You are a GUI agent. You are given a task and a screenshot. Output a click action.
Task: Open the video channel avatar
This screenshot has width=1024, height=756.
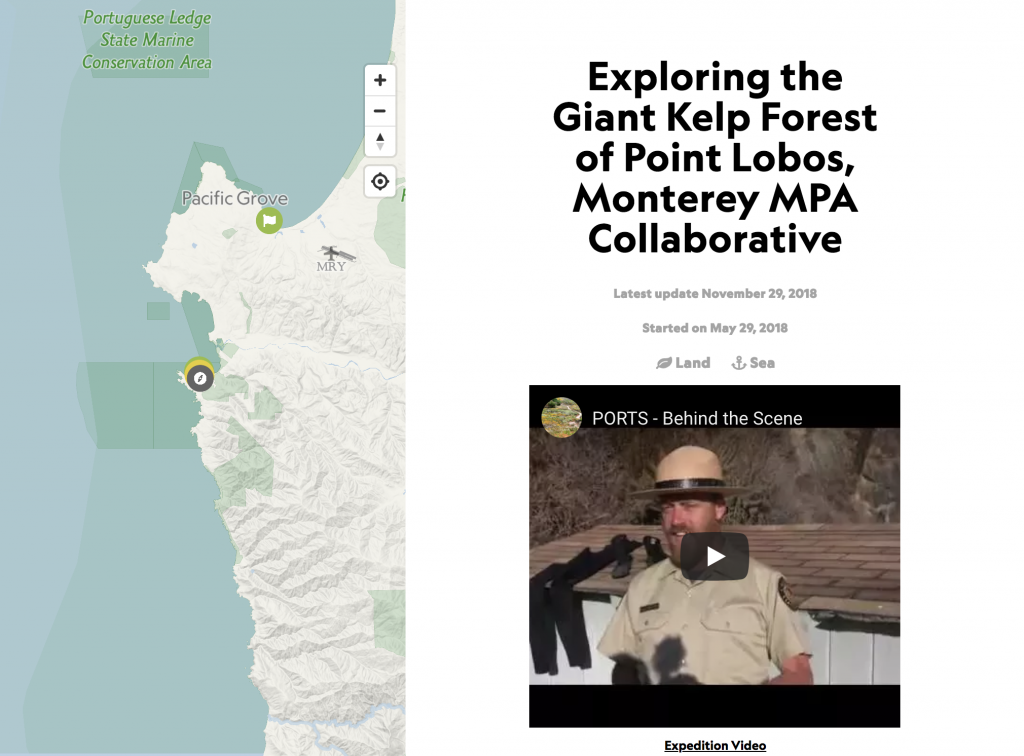tap(562, 418)
